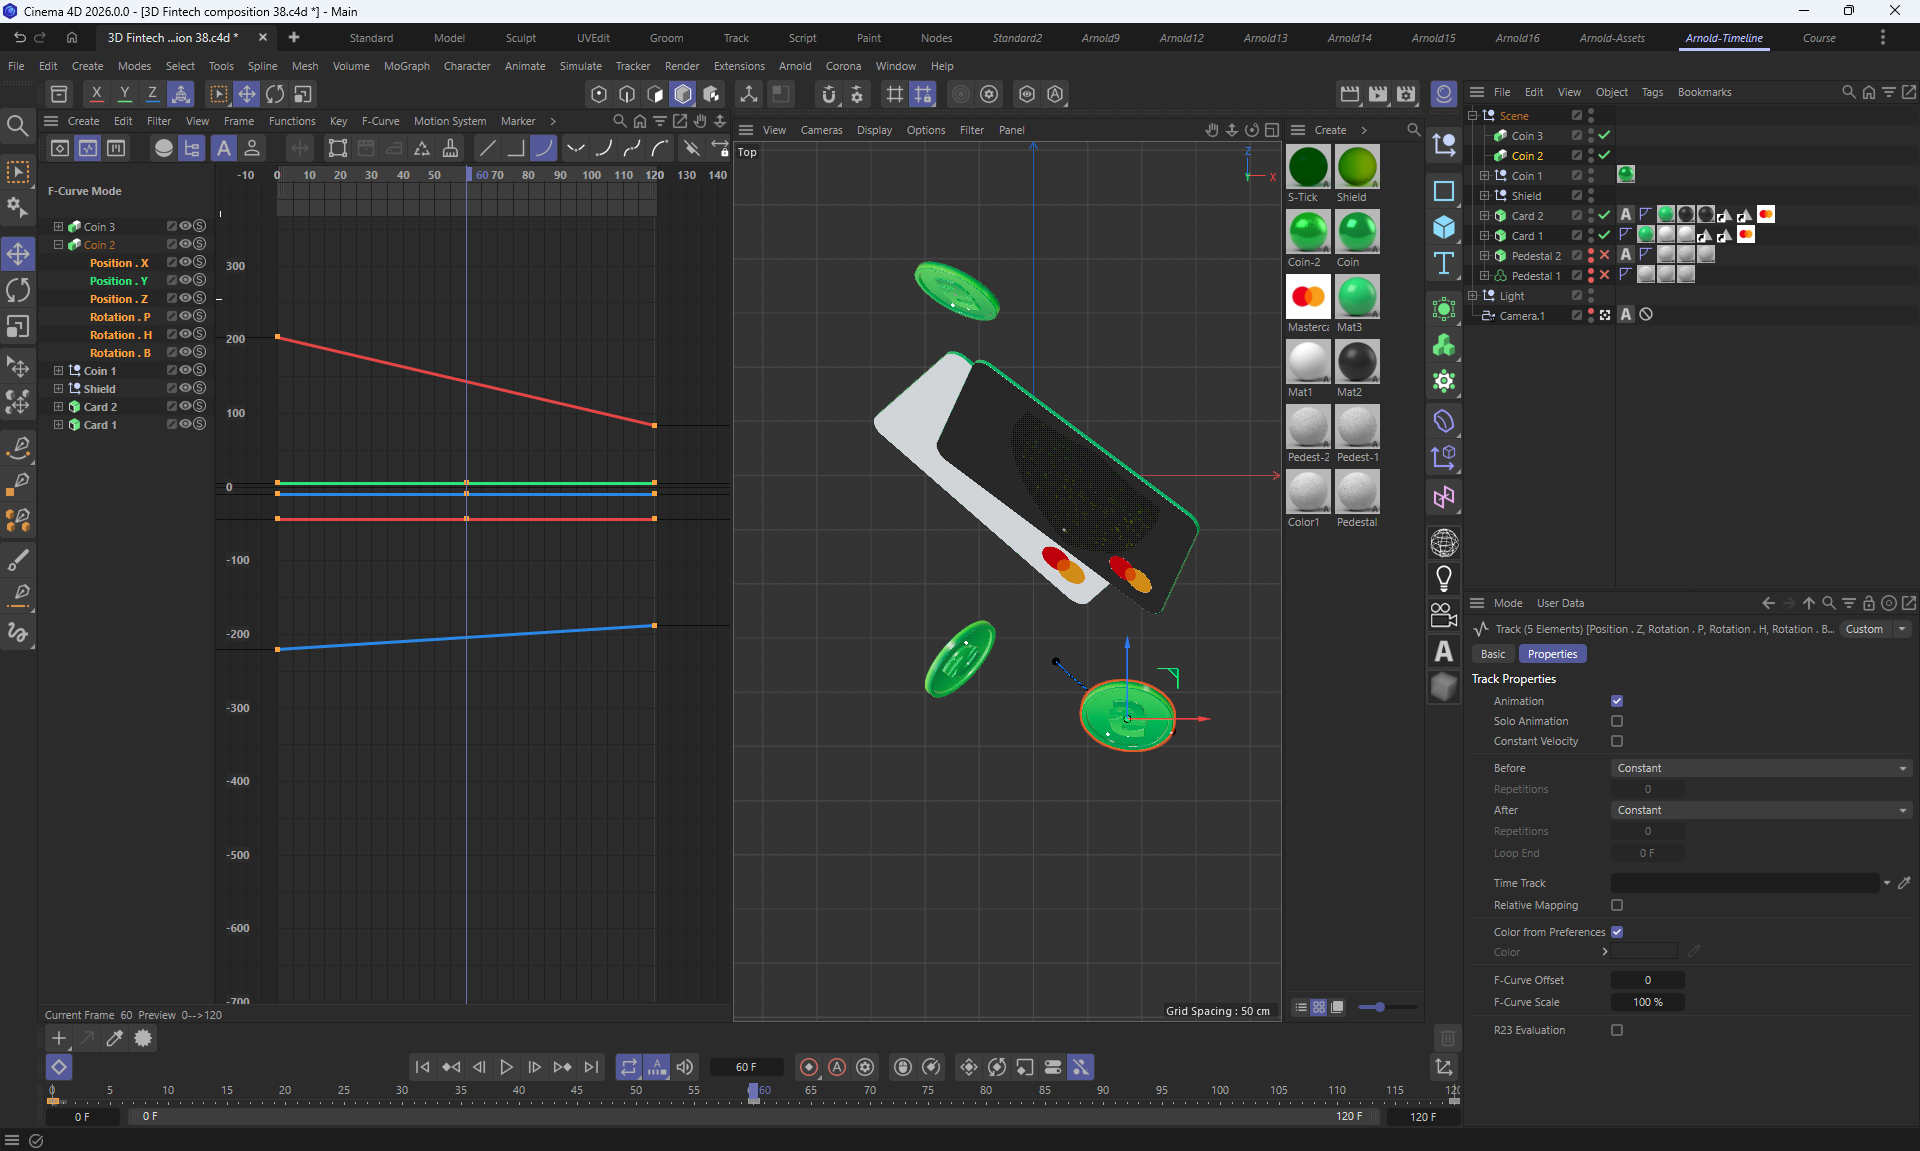Image resolution: width=1920 pixels, height=1151 pixels.
Task: Open the F-Curve menu in timeline
Action: point(380,121)
